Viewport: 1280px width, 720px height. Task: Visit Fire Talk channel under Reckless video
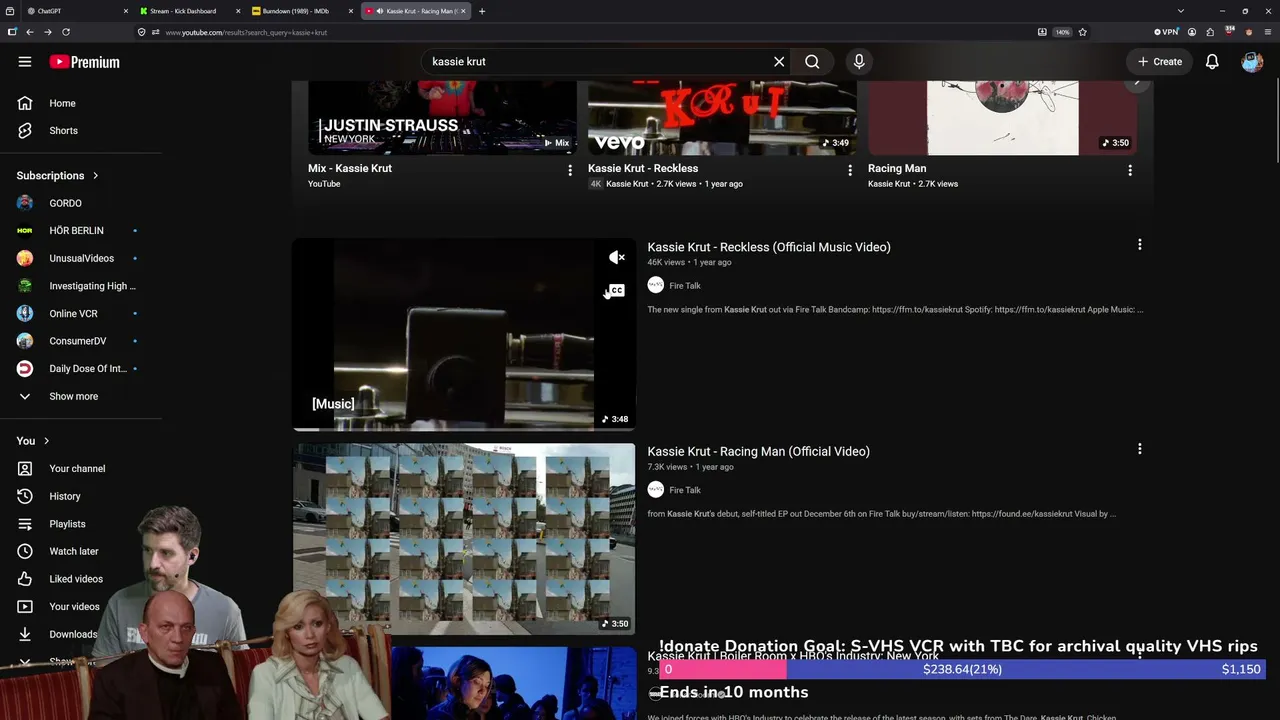click(685, 286)
